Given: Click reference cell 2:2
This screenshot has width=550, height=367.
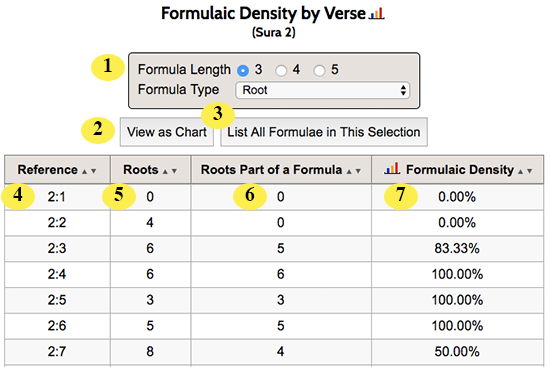Looking at the screenshot, I should pos(57,222).
